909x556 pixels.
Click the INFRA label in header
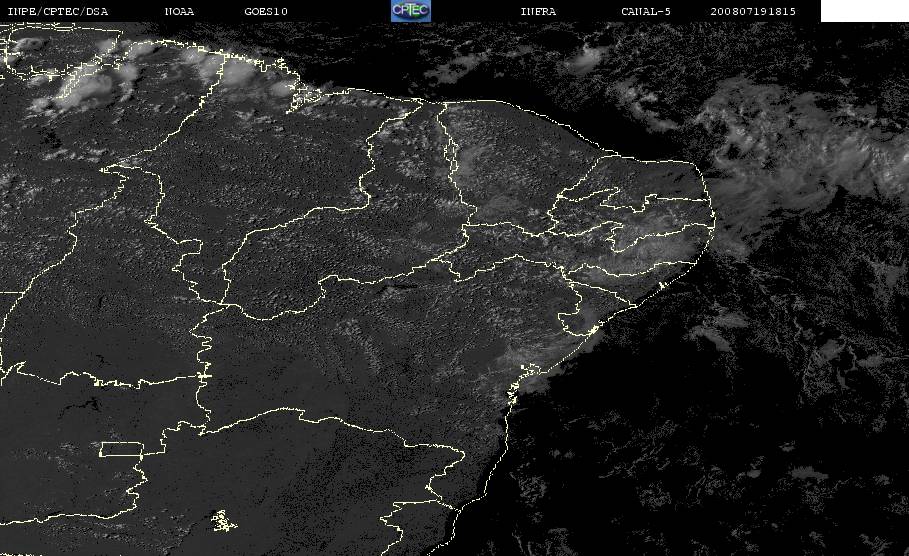538,11
